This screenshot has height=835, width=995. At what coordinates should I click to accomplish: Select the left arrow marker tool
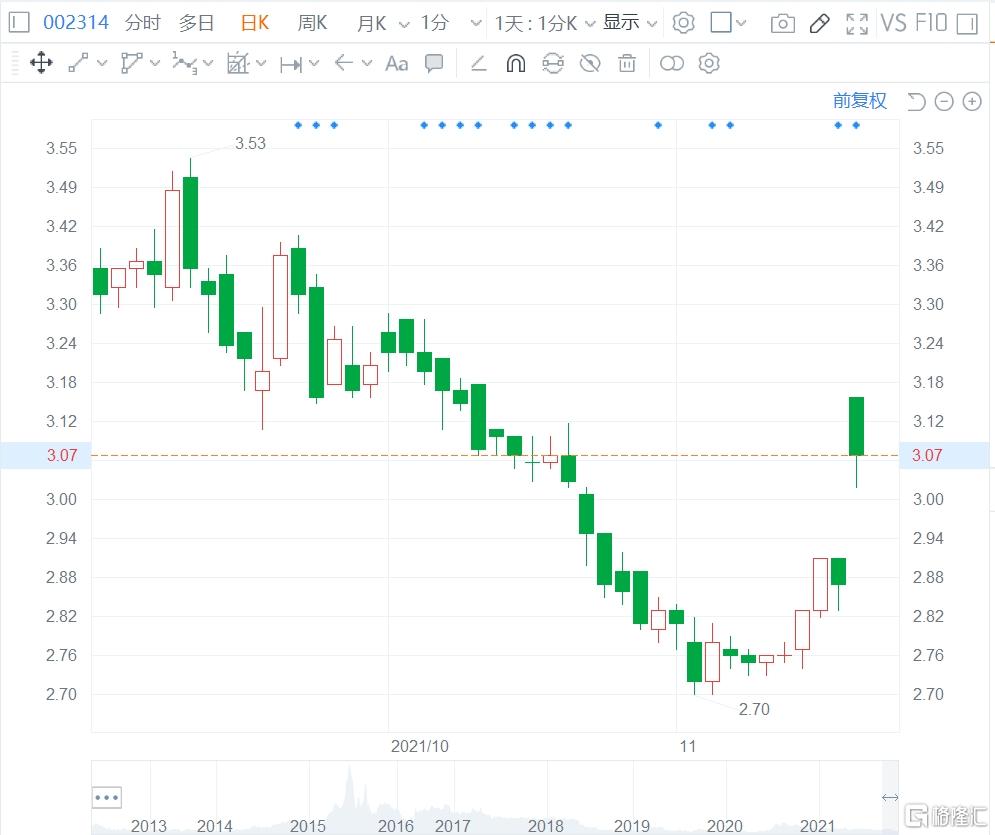[x=343, y=62]
